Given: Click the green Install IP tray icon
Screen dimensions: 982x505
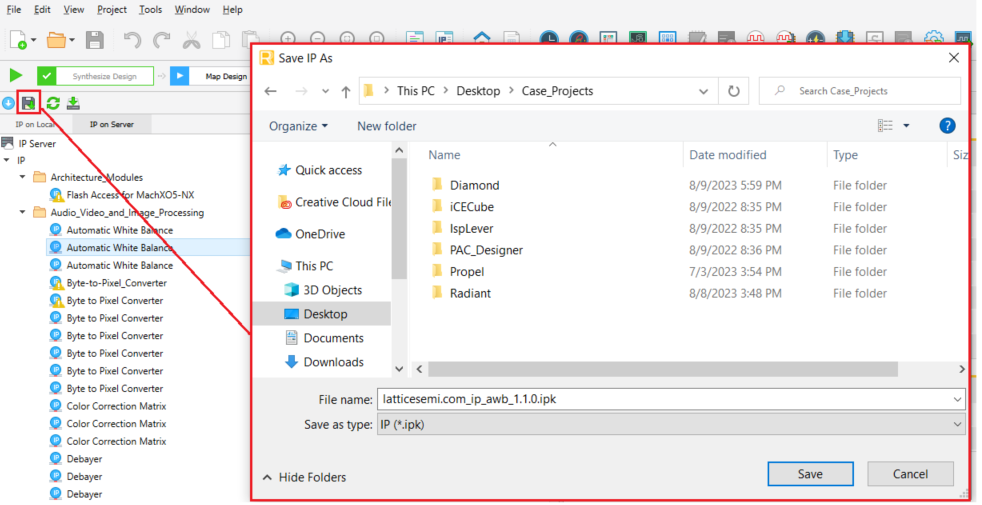Looking at the screenshot, I should click(x=73, y=103).
